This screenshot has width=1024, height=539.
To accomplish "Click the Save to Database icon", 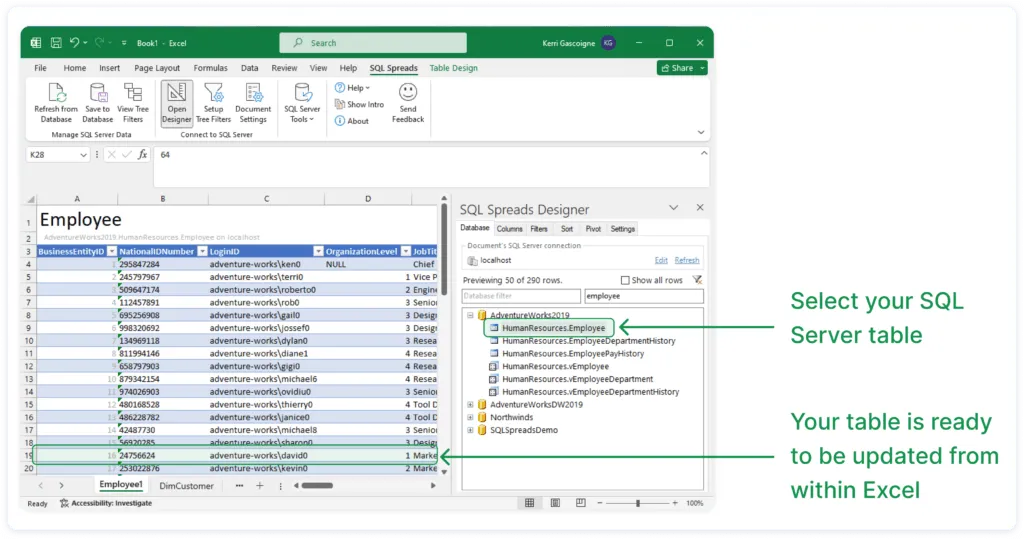I will tap(98, 93).
